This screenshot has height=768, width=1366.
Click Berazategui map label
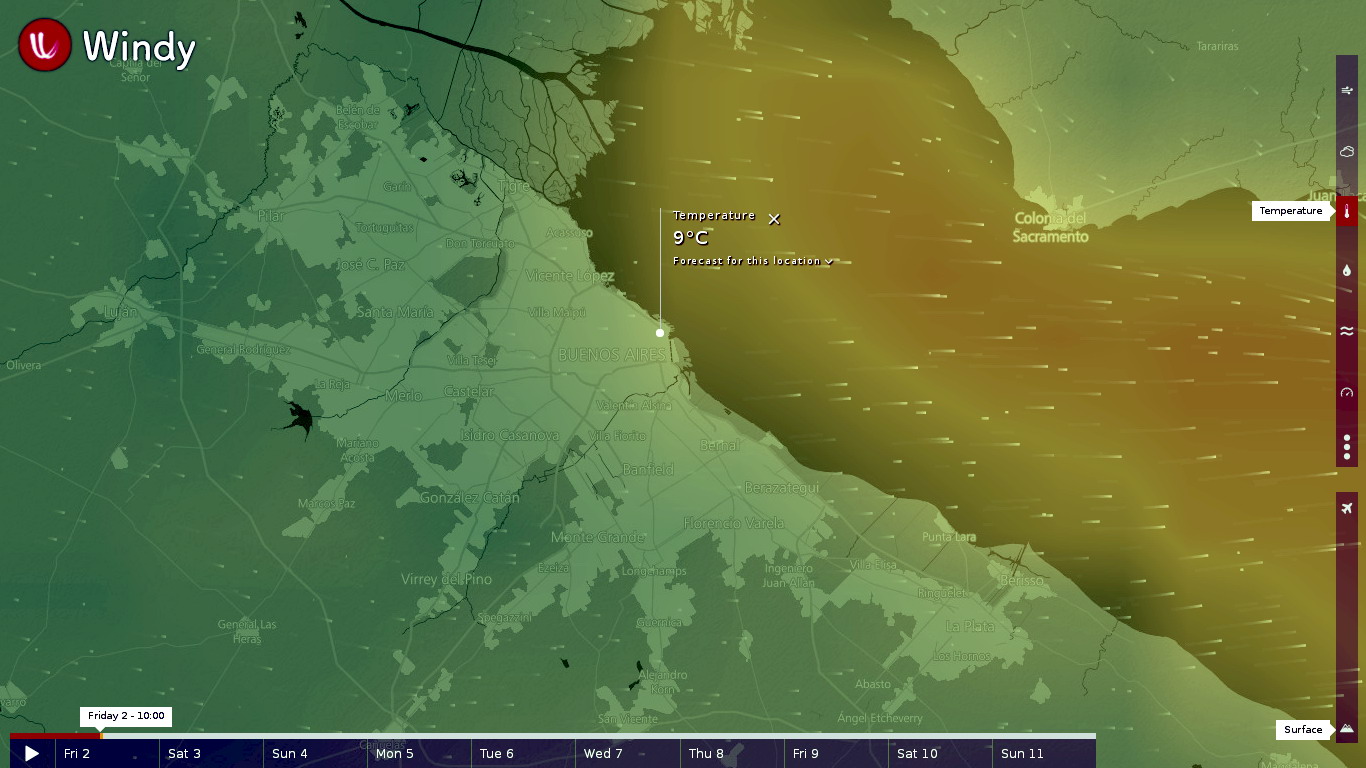782,488
